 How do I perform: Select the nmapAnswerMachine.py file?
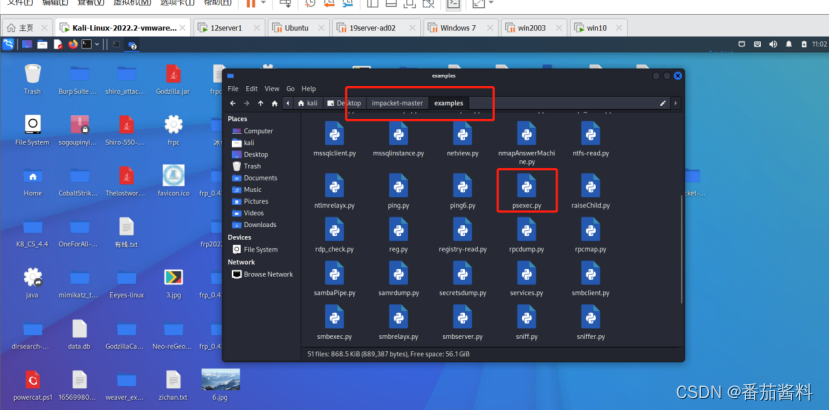[x=526, y=143]
